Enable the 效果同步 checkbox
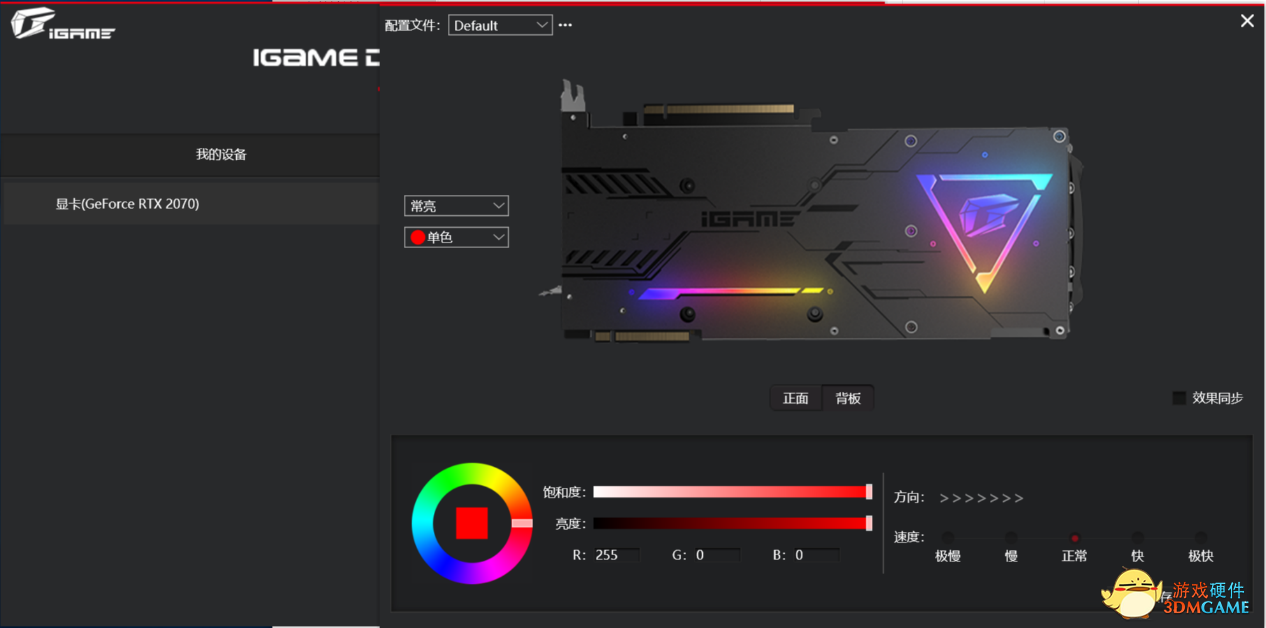Image resolution: width=1266 pixels, height=628 pixels. pyautogui.click(x=1179, y=398)
